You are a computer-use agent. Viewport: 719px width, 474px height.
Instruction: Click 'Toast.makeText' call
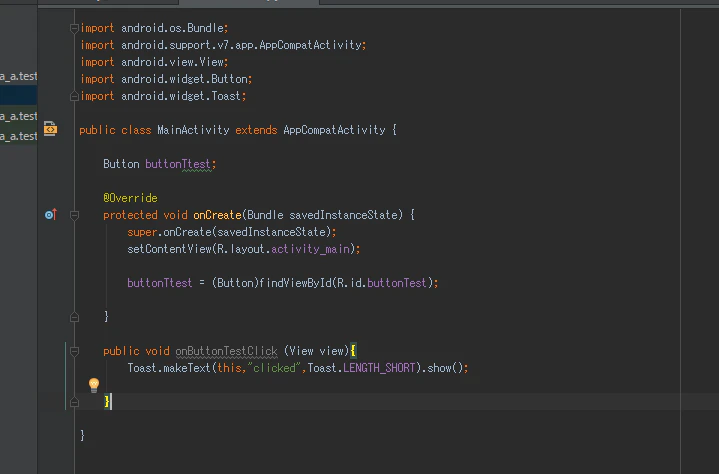point(169,368)
